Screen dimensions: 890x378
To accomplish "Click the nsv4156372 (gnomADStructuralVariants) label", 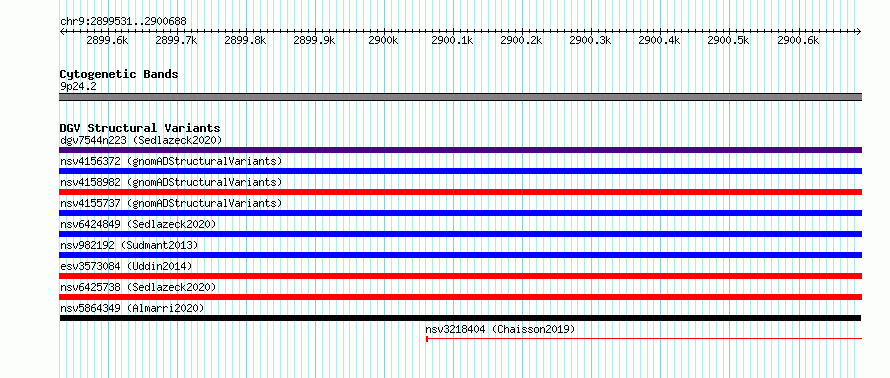I will click(x=171, y=161).
